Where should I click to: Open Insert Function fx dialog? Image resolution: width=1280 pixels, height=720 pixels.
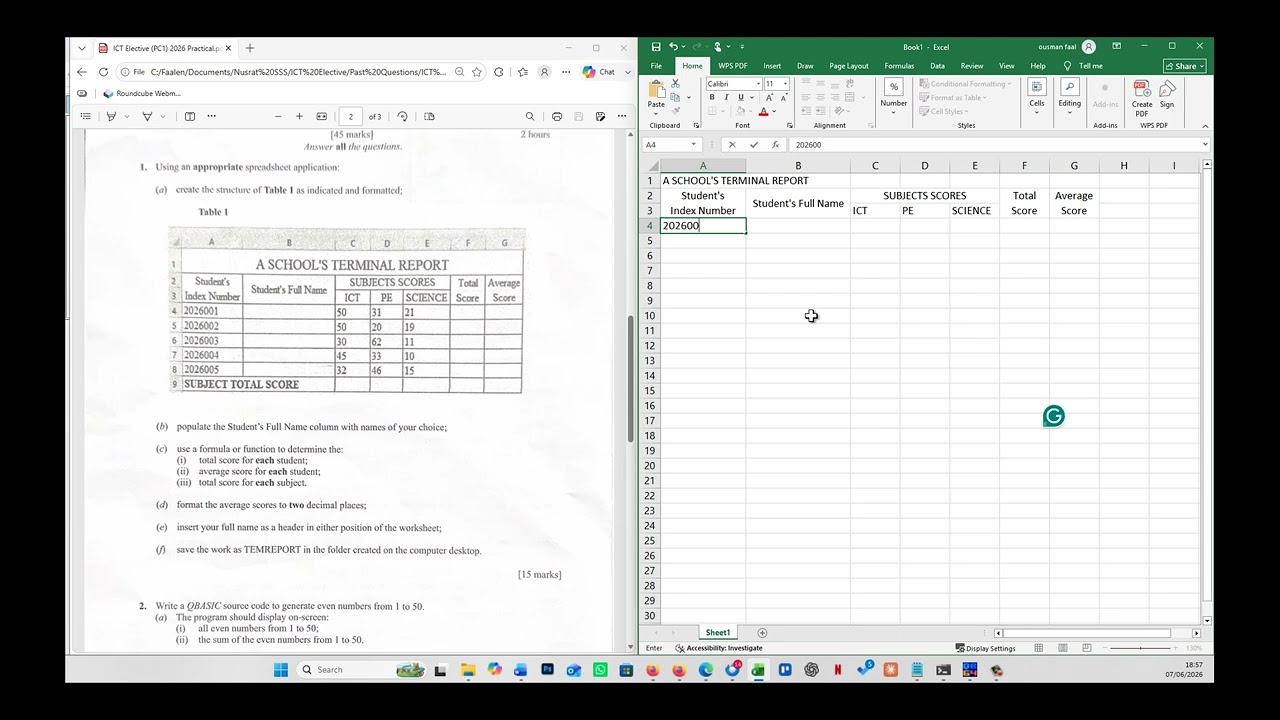(775, 145)
